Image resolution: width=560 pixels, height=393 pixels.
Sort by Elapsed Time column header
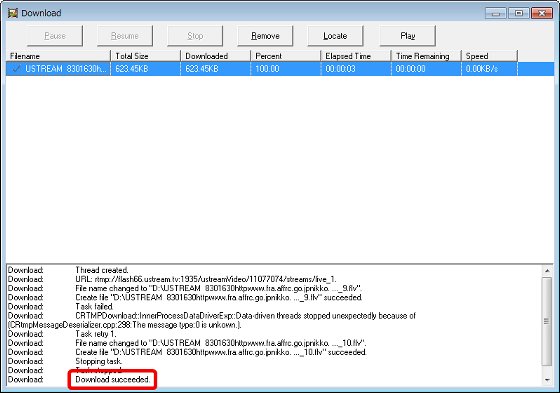[355, 56]
